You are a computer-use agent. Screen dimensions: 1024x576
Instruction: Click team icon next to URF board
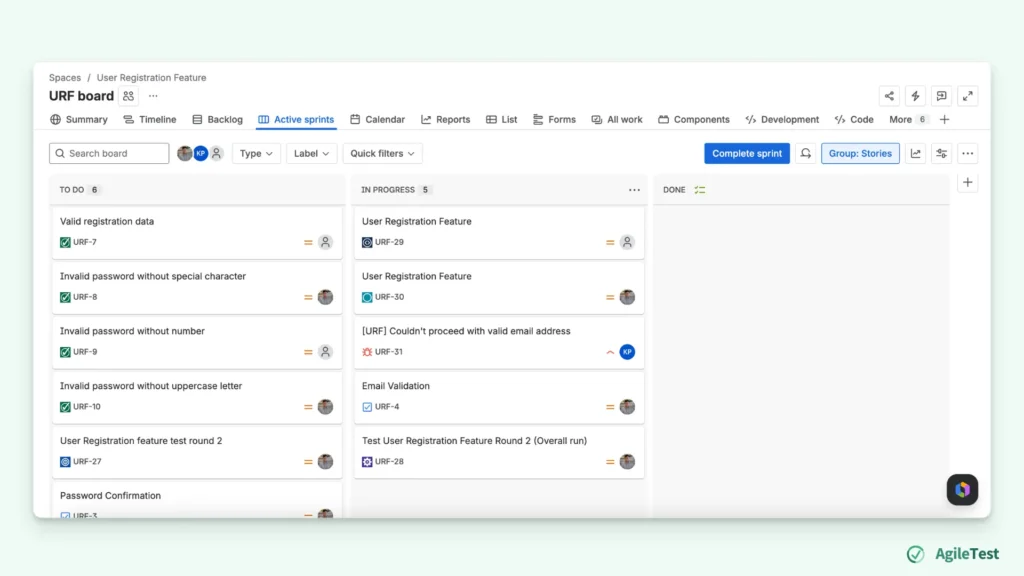click(x=128, y=96)
